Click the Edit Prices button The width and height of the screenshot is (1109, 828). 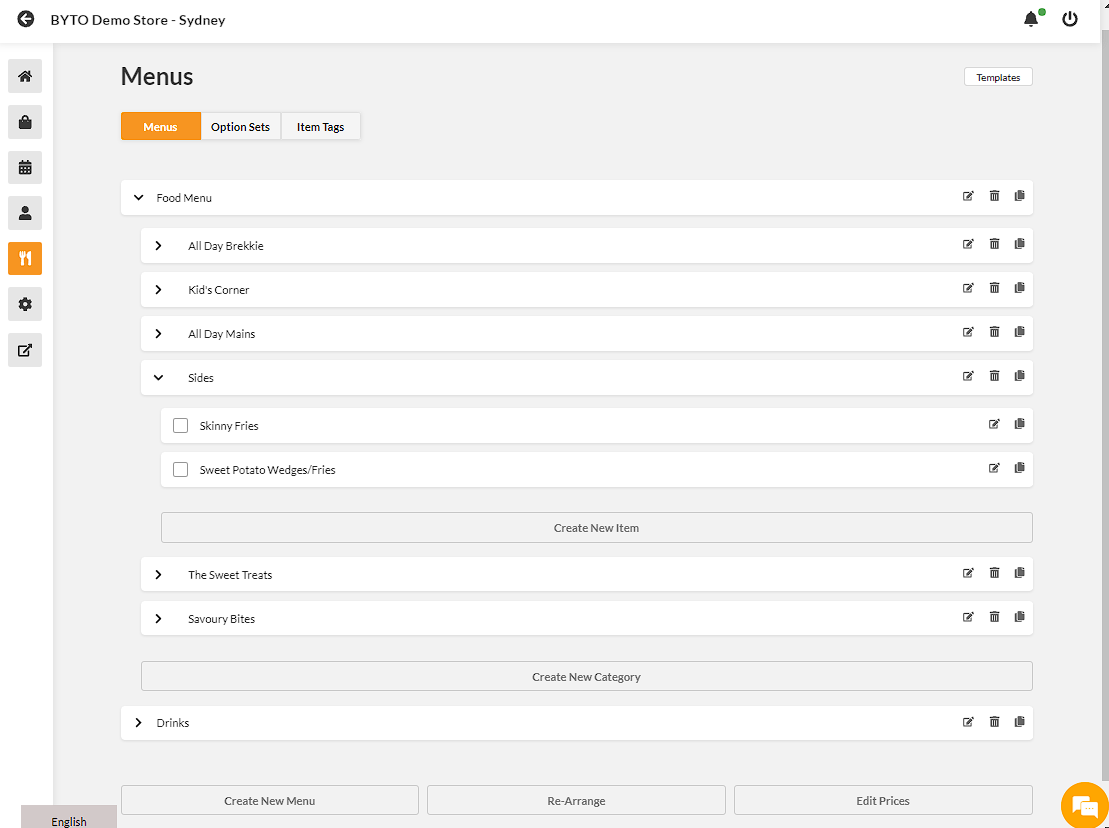pyautogui.click(x=883, y=800)
